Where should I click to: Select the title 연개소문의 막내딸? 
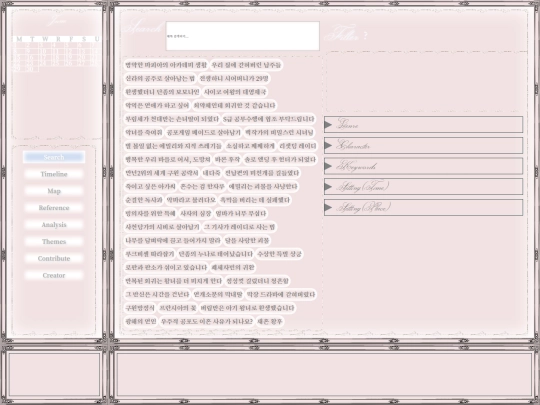click(x=218, y=294)
